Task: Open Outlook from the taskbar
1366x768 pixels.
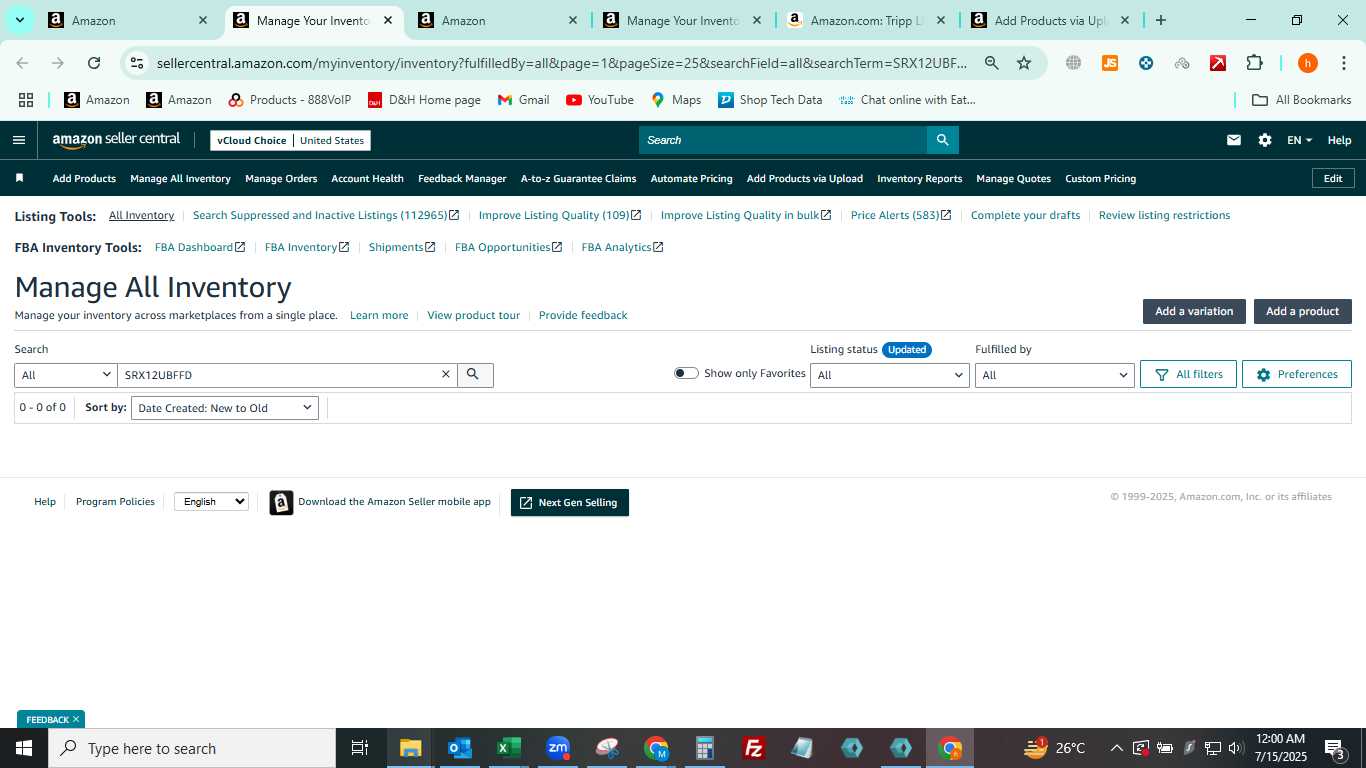Action: click(459, 748)
